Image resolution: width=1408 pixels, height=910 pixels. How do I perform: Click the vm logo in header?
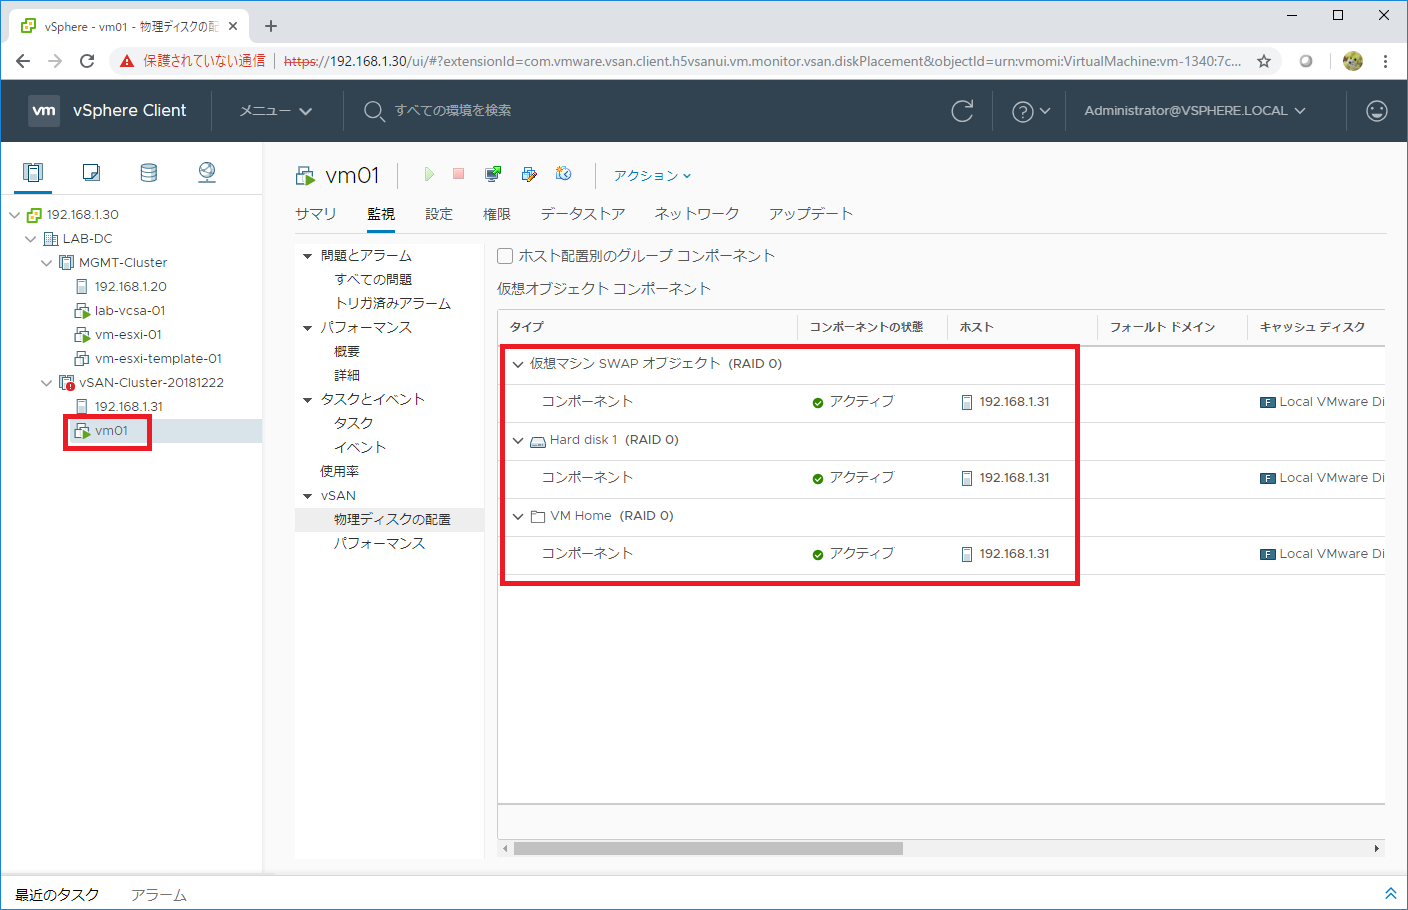44,111
